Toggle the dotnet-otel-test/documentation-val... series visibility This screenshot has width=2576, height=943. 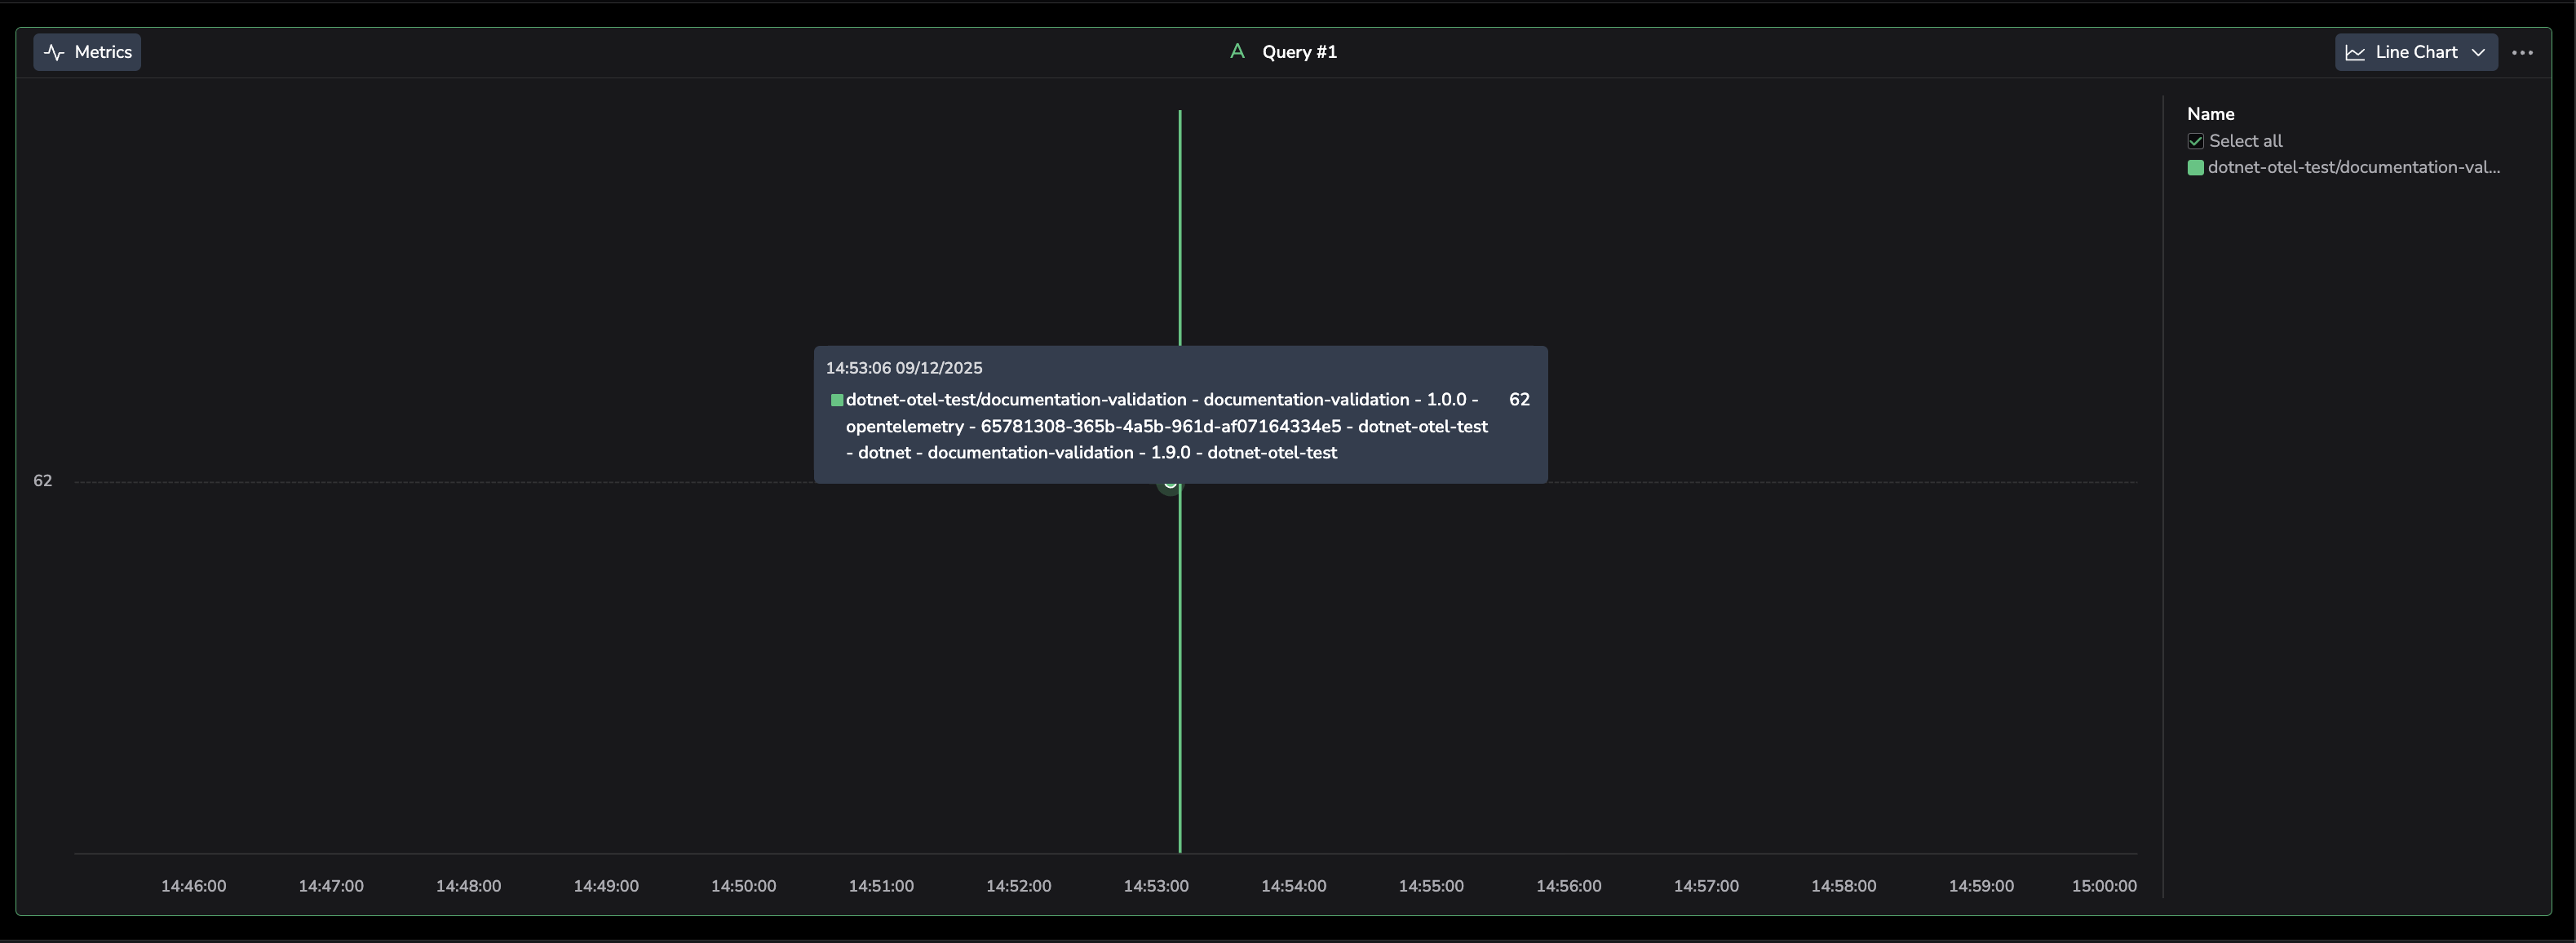pyautogui.click(x=2352, y=167)
